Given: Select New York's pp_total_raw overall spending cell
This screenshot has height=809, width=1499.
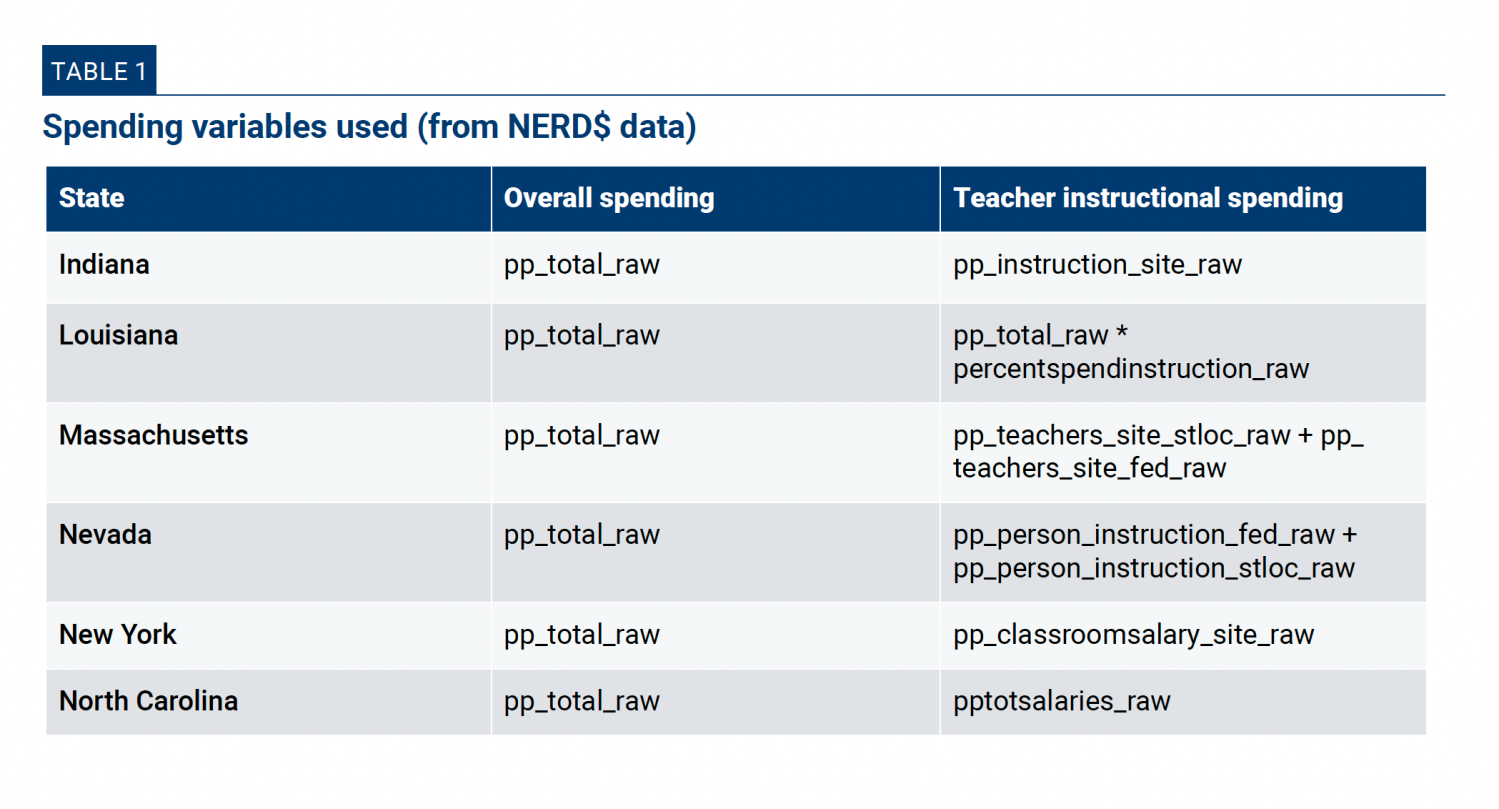Looking at the screenshot, I should point(582,635).
